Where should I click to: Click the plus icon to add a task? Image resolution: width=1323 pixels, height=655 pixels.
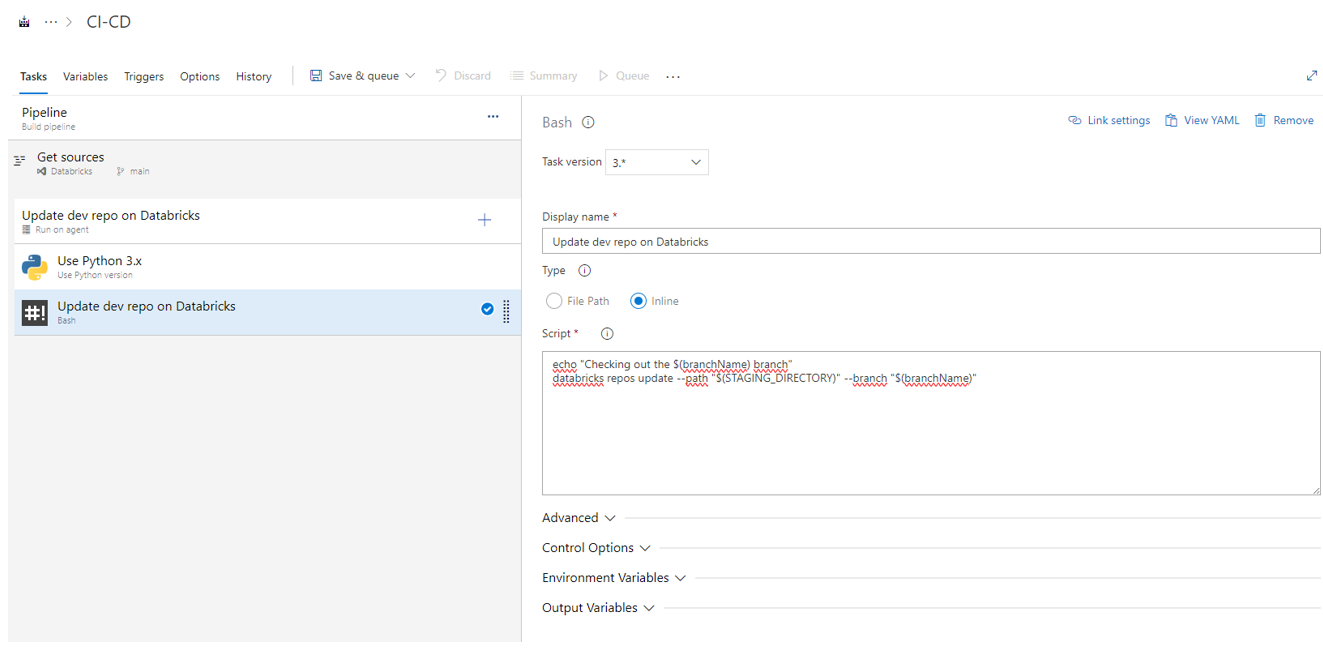point(484,220)
